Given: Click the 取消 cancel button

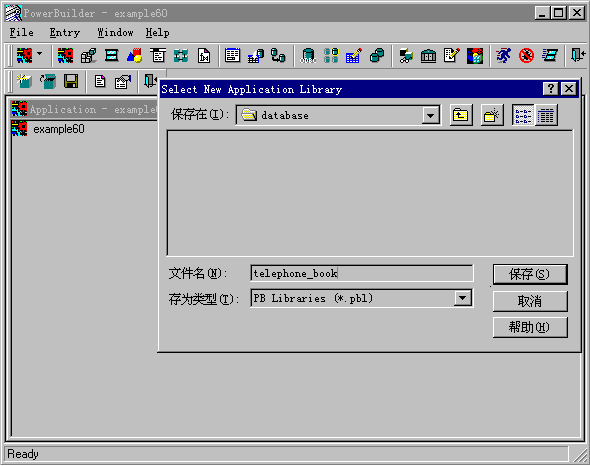Looking at the screenshot, I should tap(529, 301).
